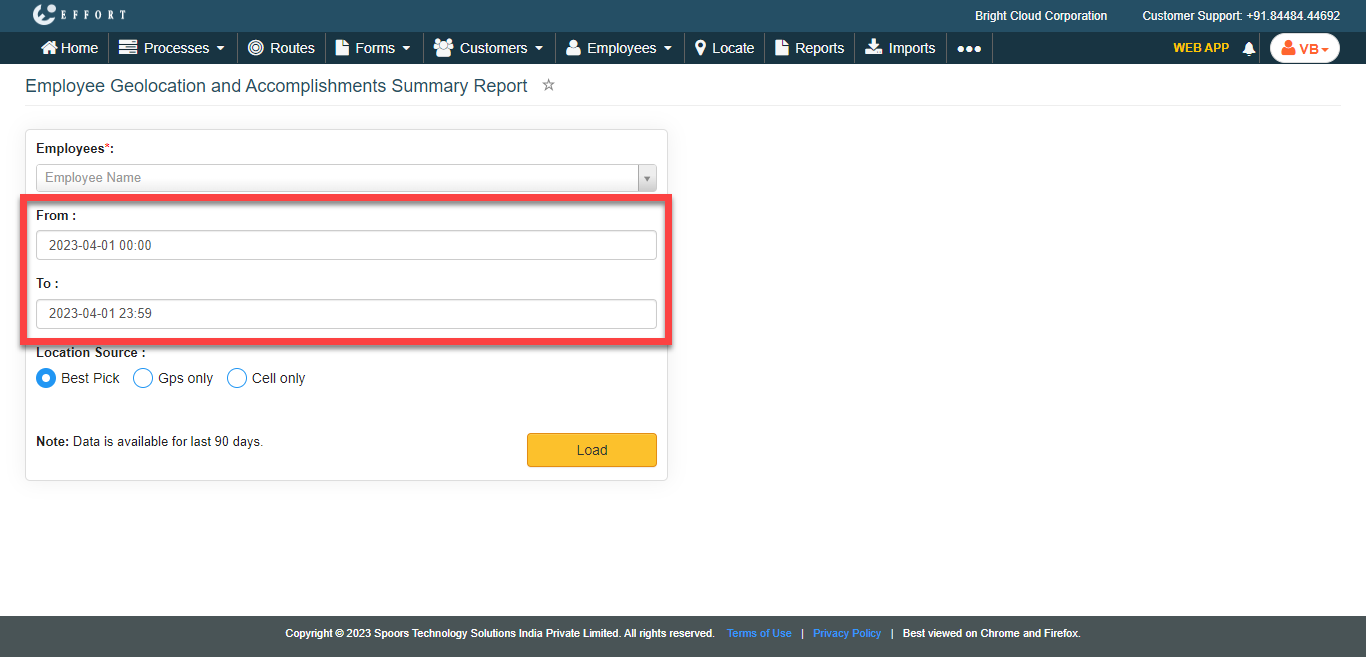The image size is (1366, 657).
Task: Open the VB user account dropdown
Action: [1304, 48]
